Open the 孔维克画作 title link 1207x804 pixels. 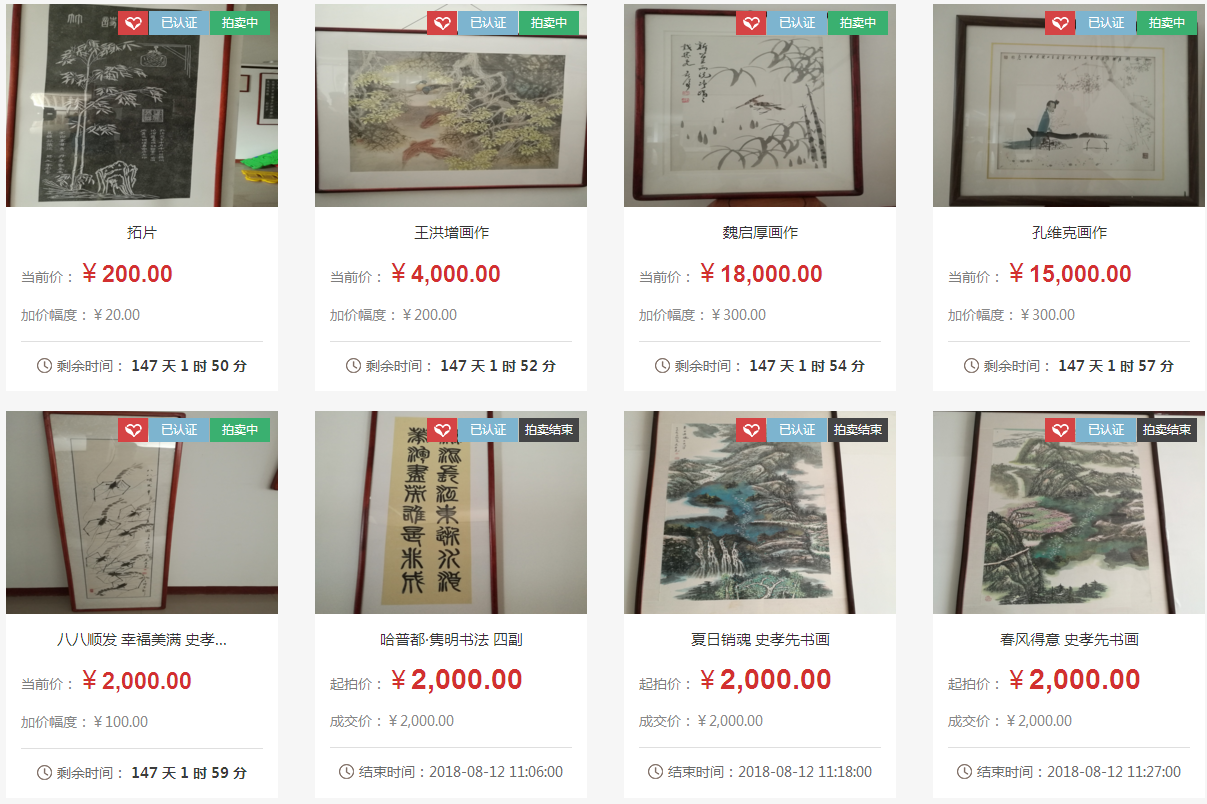click(x=1069, y=232)
